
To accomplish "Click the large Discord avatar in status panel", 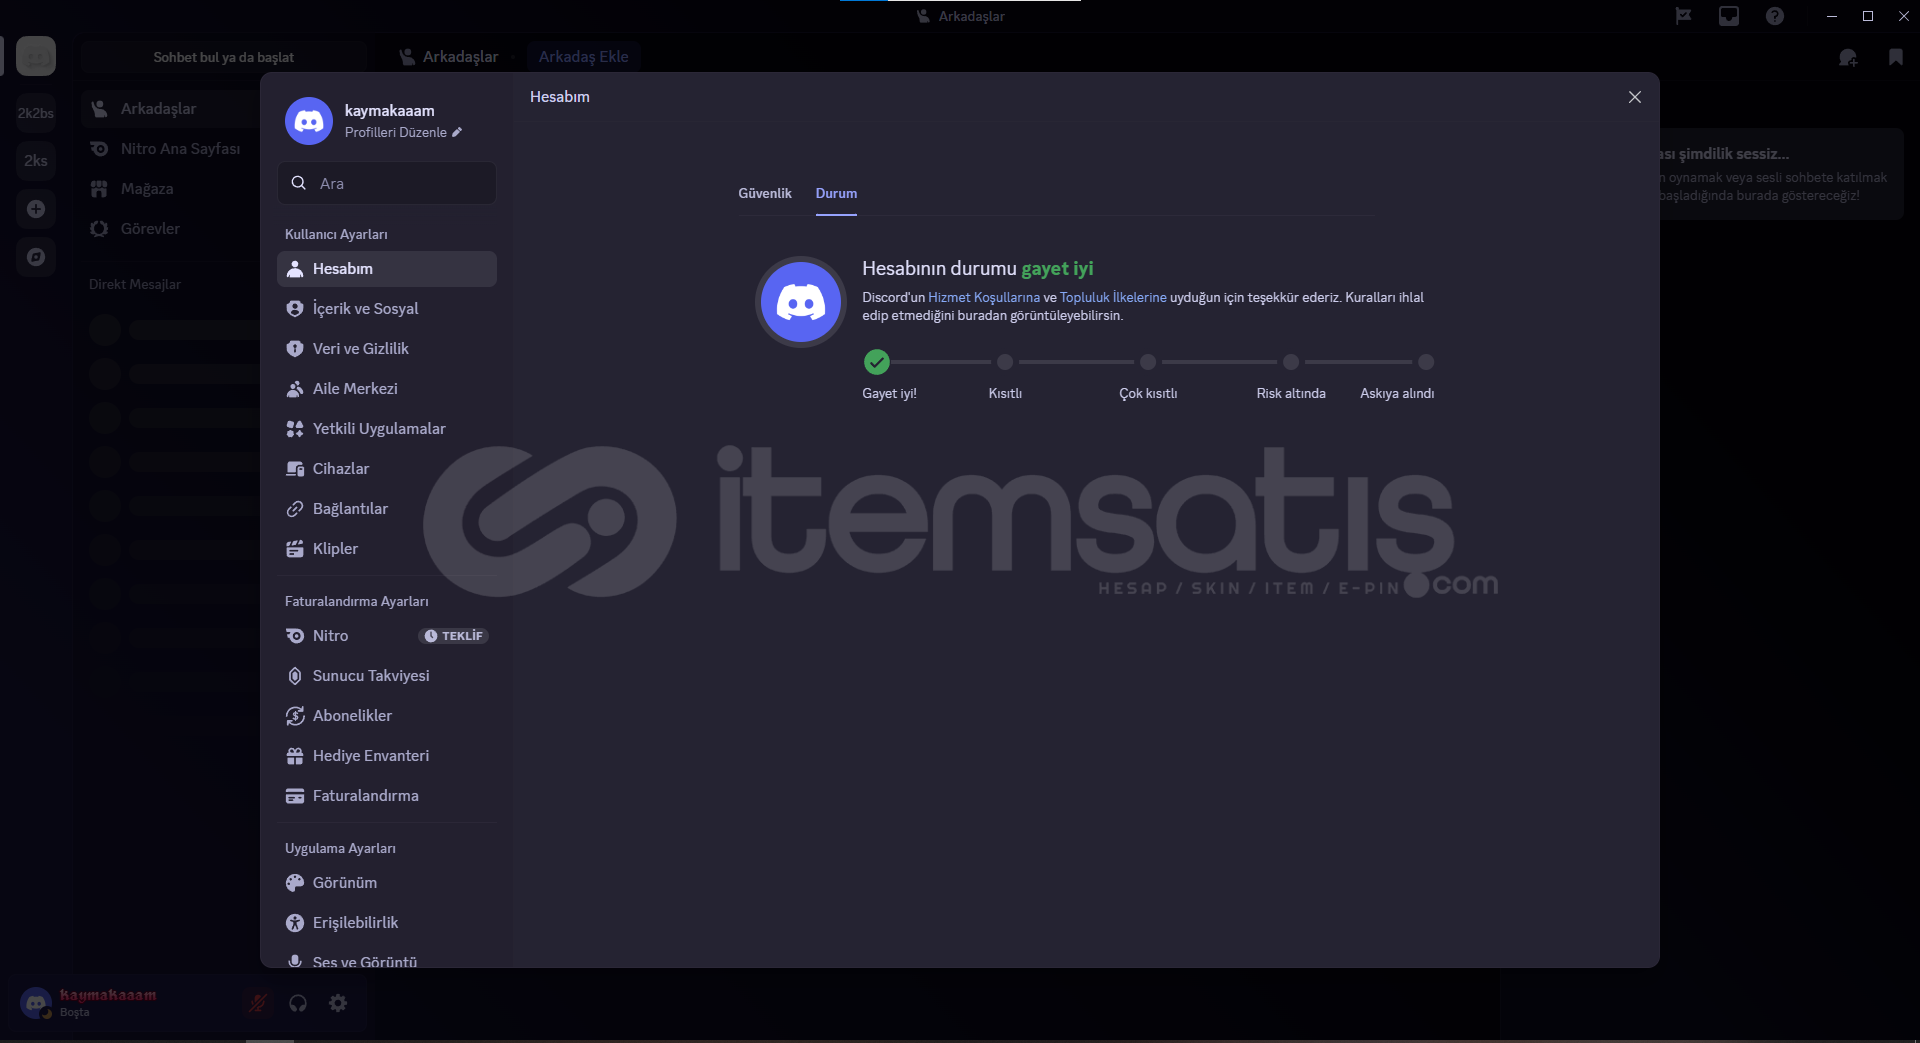I will 801,302.
